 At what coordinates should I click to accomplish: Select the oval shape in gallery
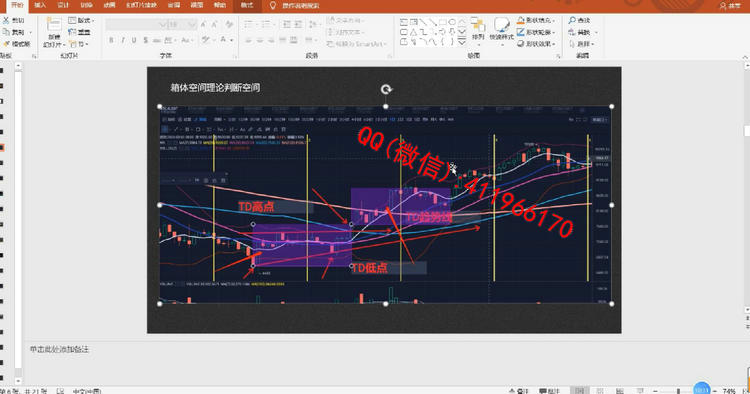point(452,22)
